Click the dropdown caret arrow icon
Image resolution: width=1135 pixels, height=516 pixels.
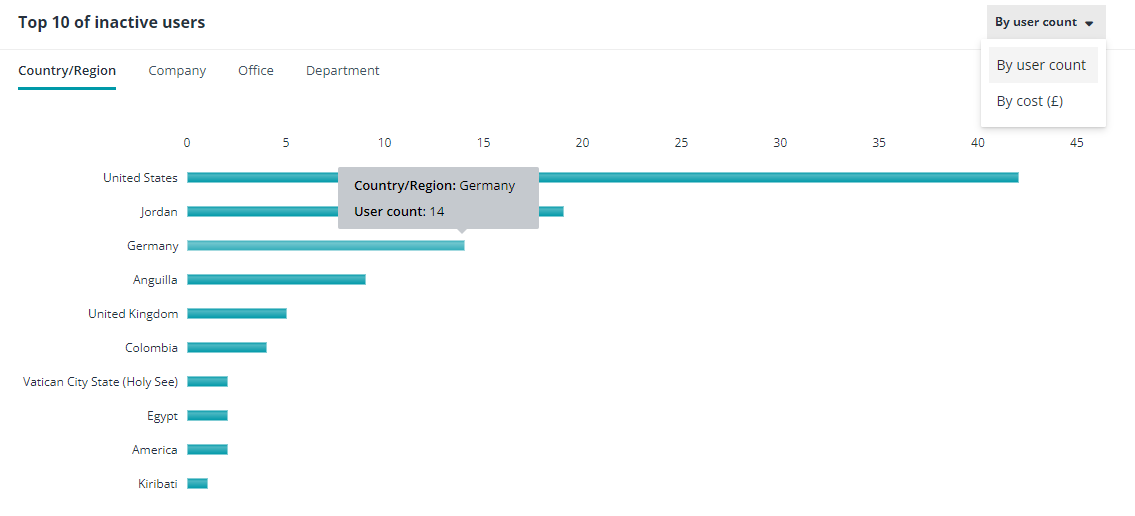point(1089,23)
